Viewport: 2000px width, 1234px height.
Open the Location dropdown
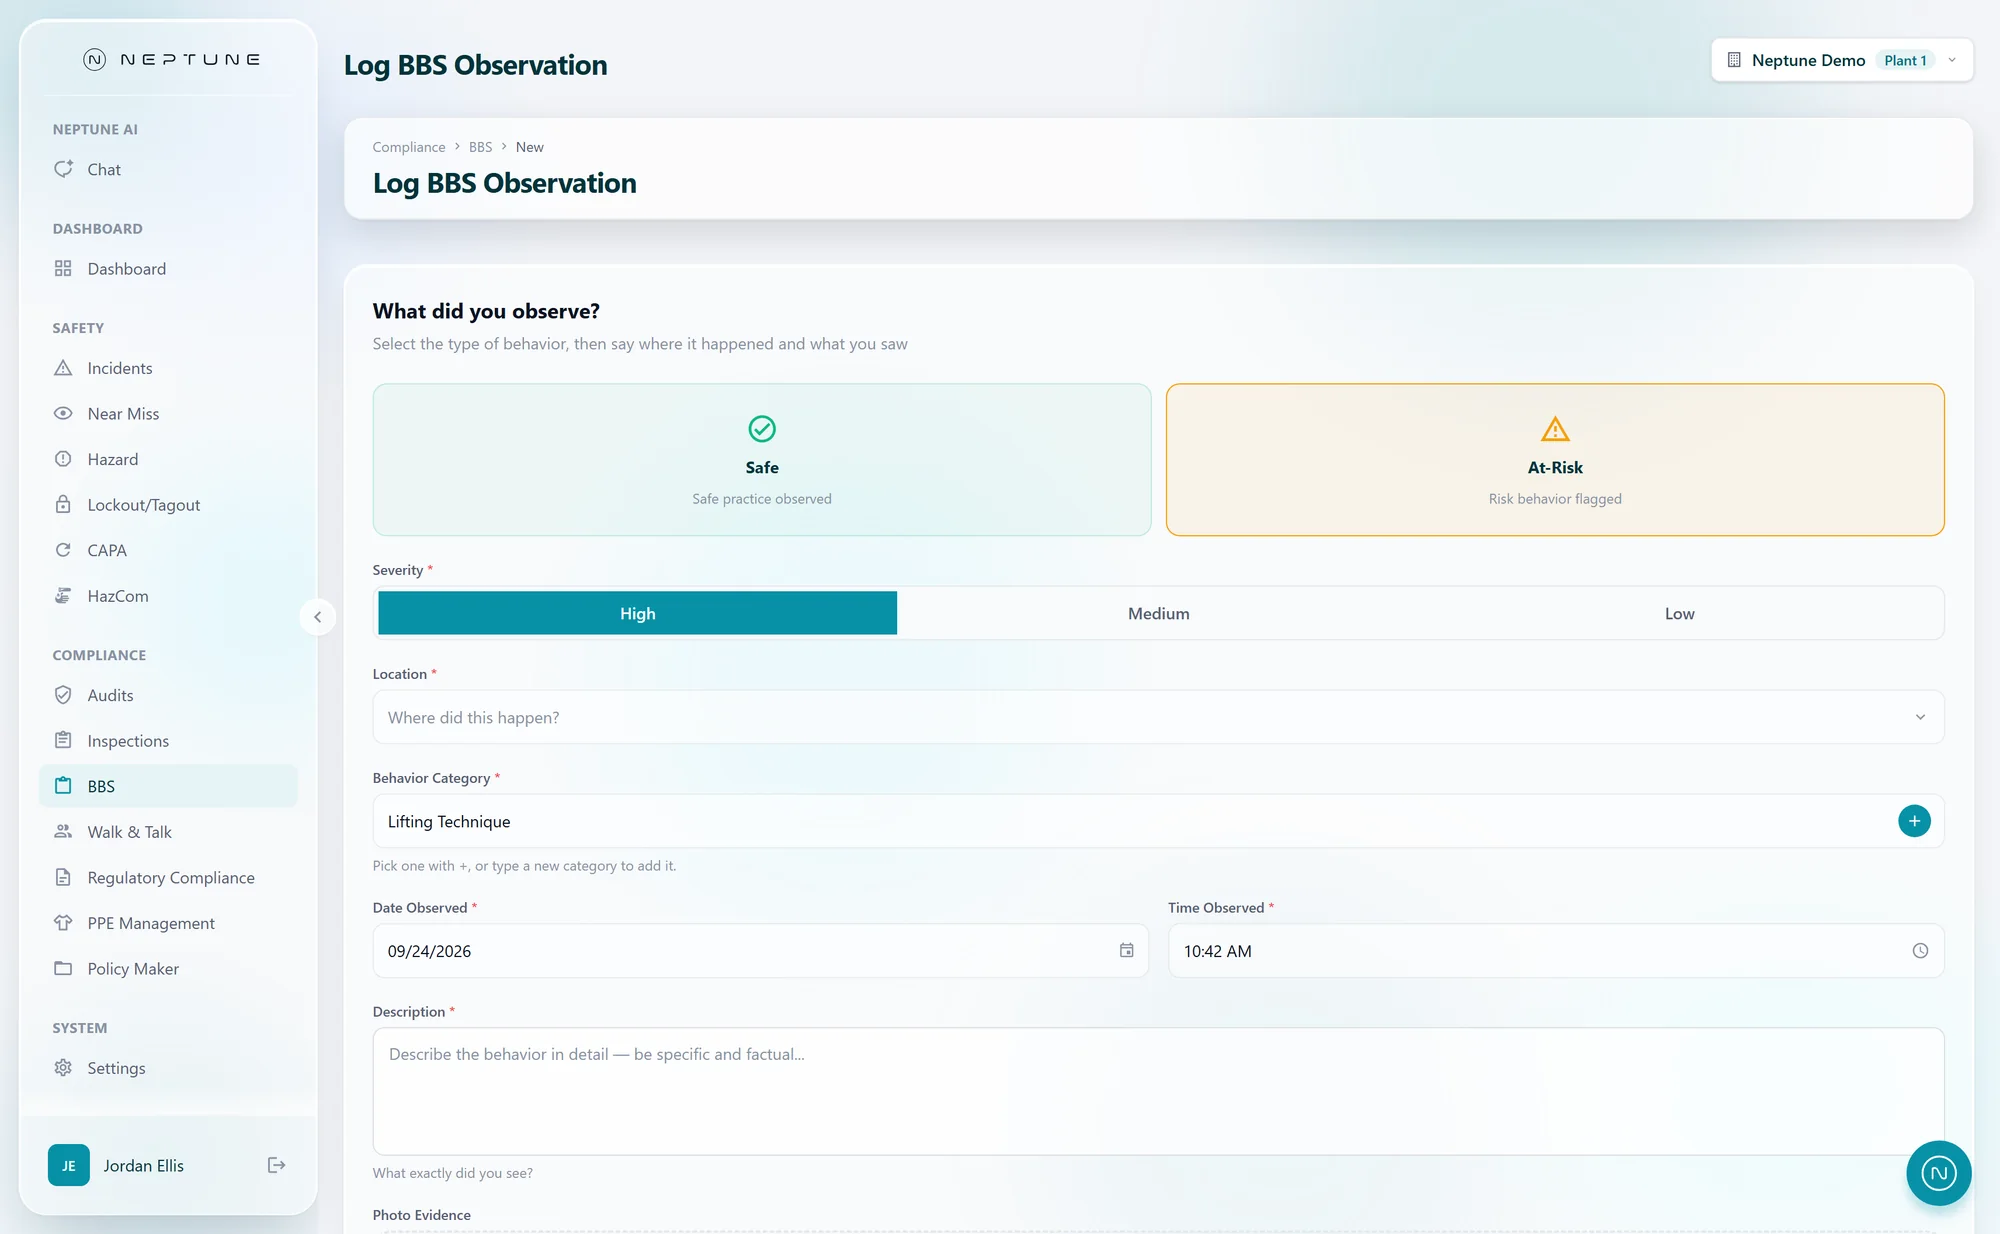1158,717
